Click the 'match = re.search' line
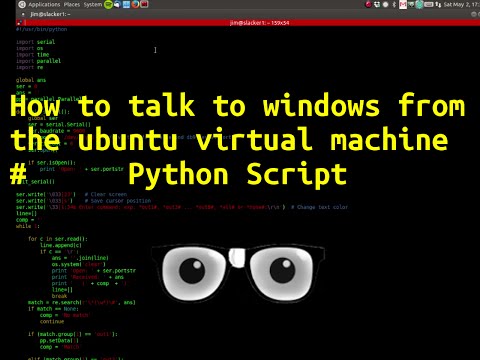The height and width of the screenshot is (360, 480). [82, 302]
